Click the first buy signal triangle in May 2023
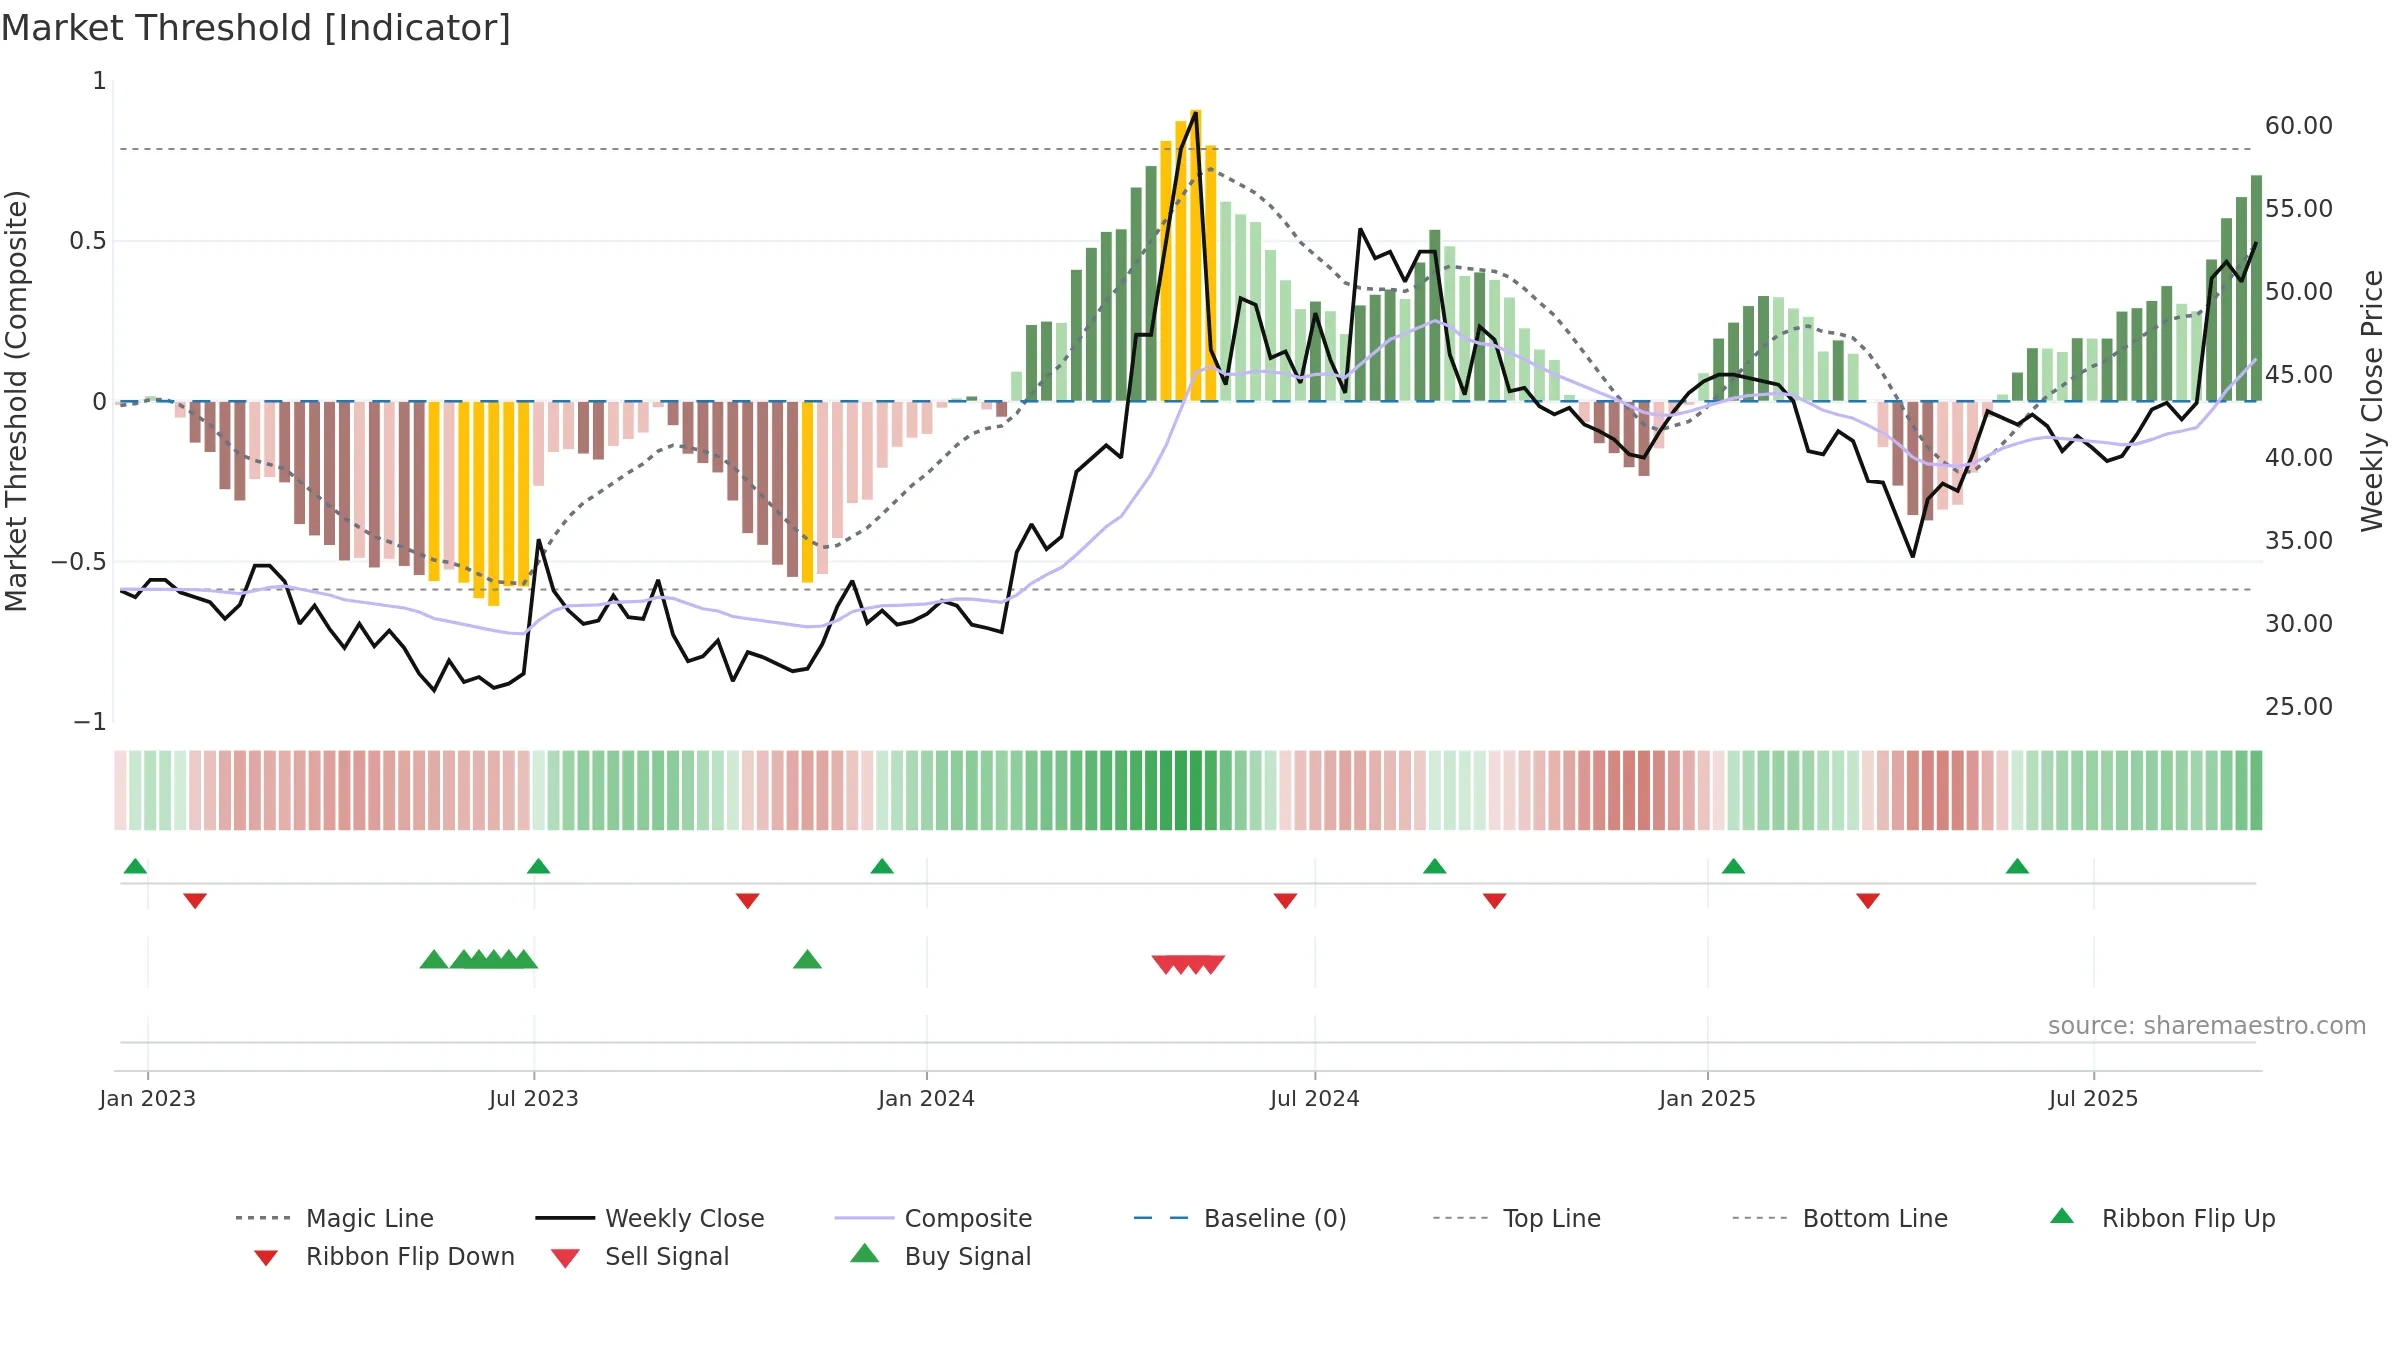2400x1350 pixels. pos(434,960)
